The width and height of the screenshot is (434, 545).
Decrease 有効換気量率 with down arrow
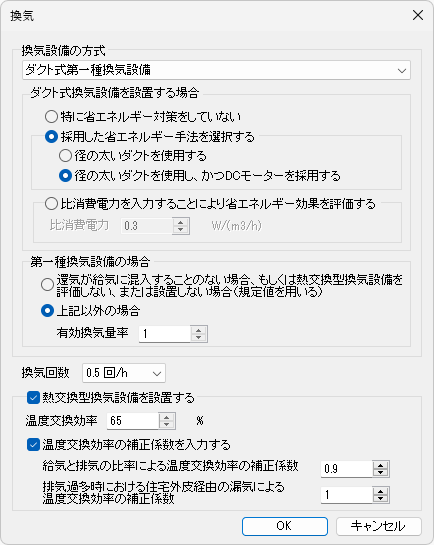click(x=199, y=338)
